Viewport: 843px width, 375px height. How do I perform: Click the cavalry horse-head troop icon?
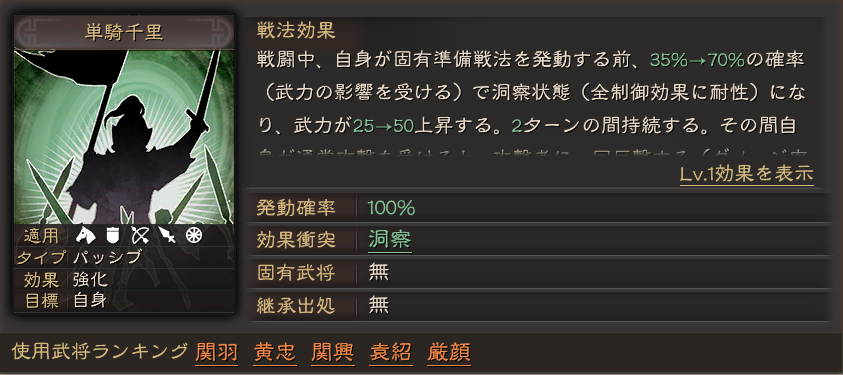[x=85, y=235]
